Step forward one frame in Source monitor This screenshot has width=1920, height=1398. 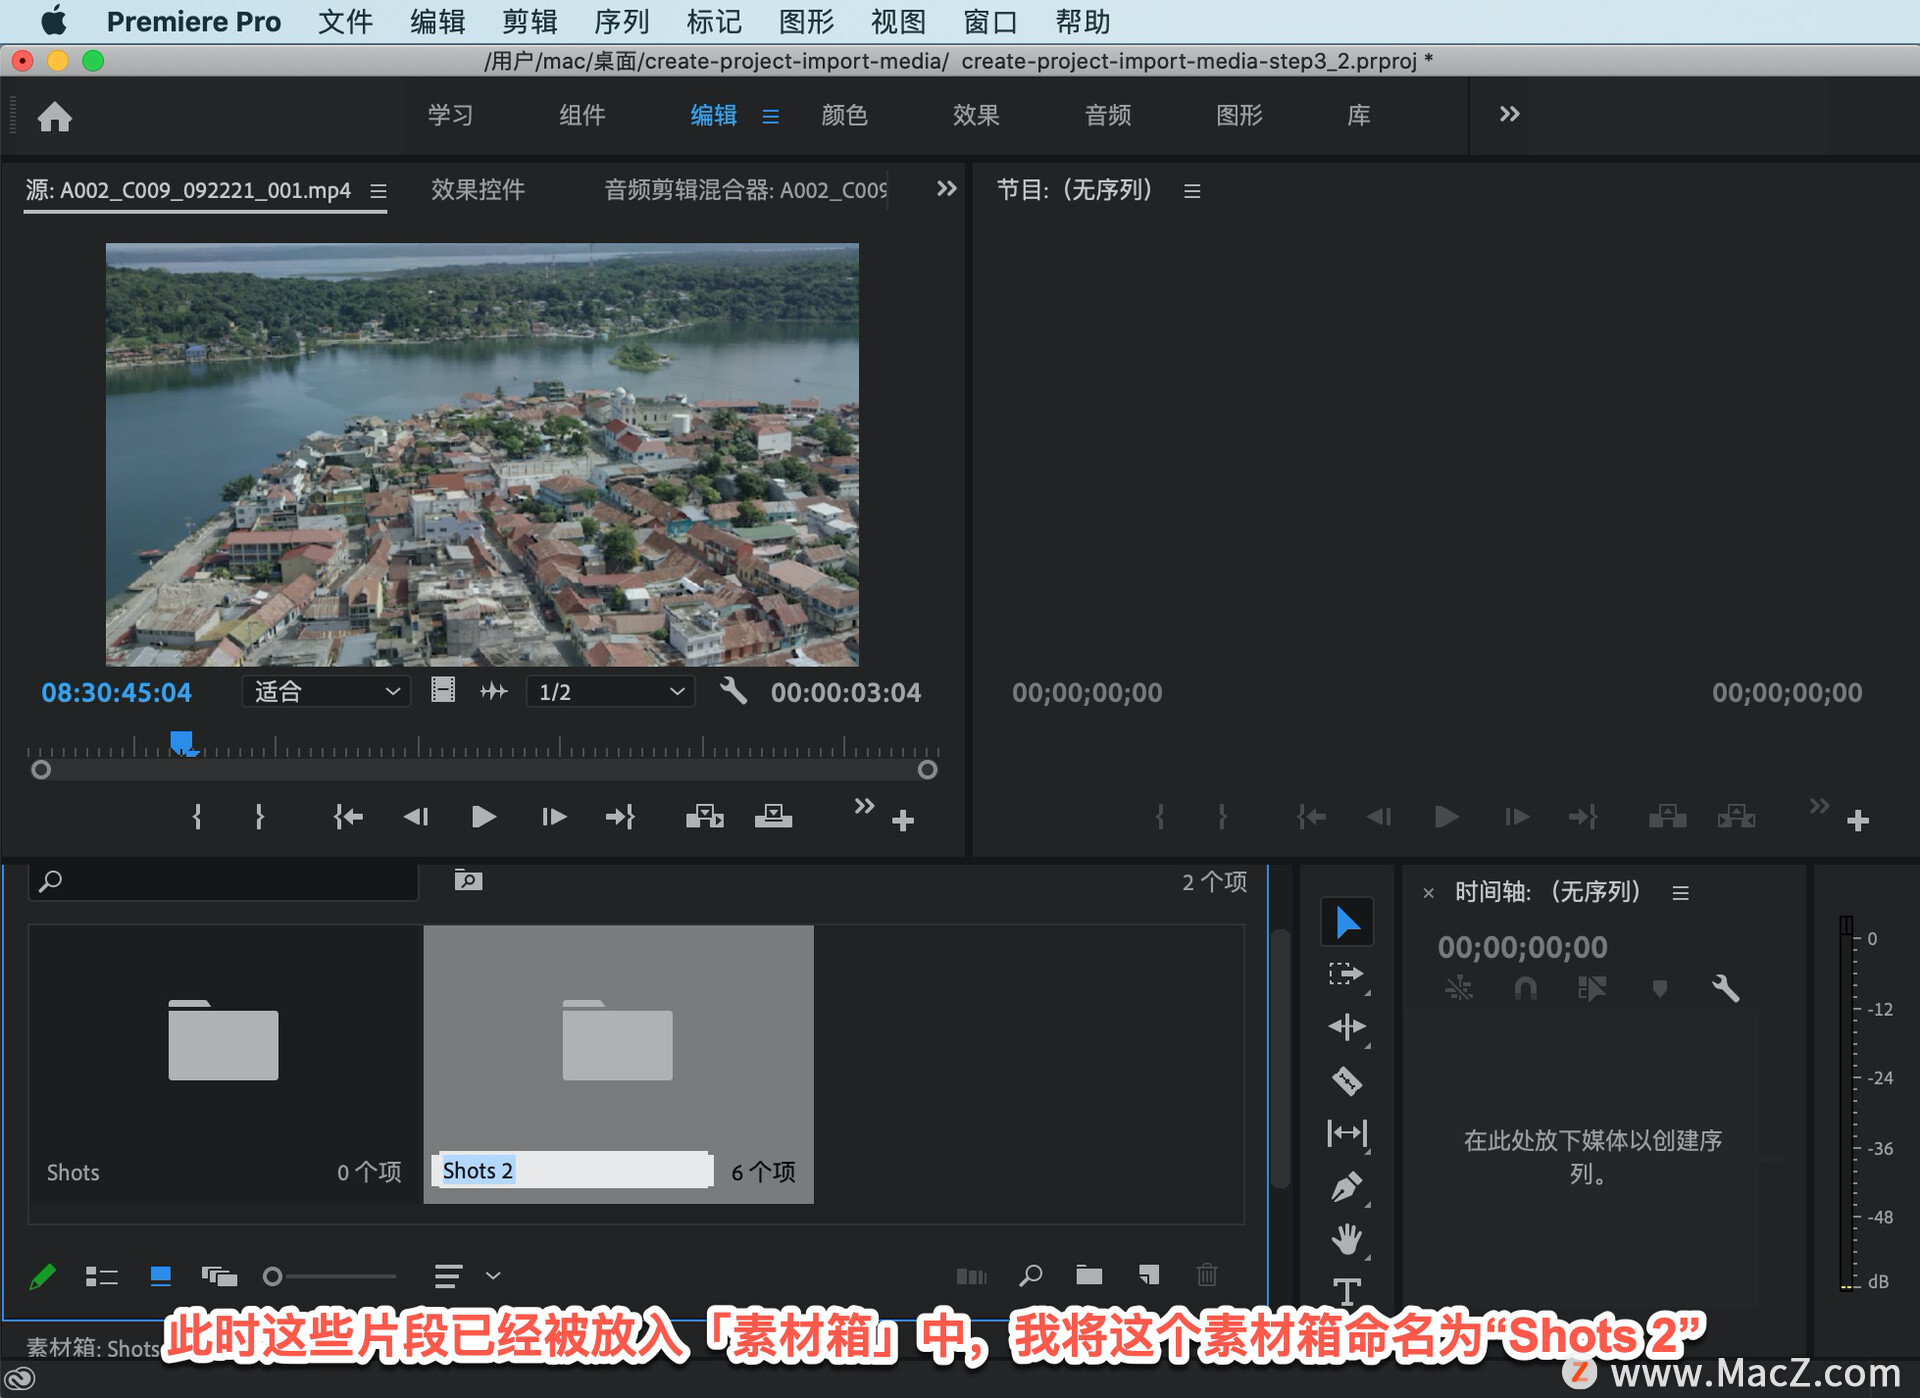[554, 817]
